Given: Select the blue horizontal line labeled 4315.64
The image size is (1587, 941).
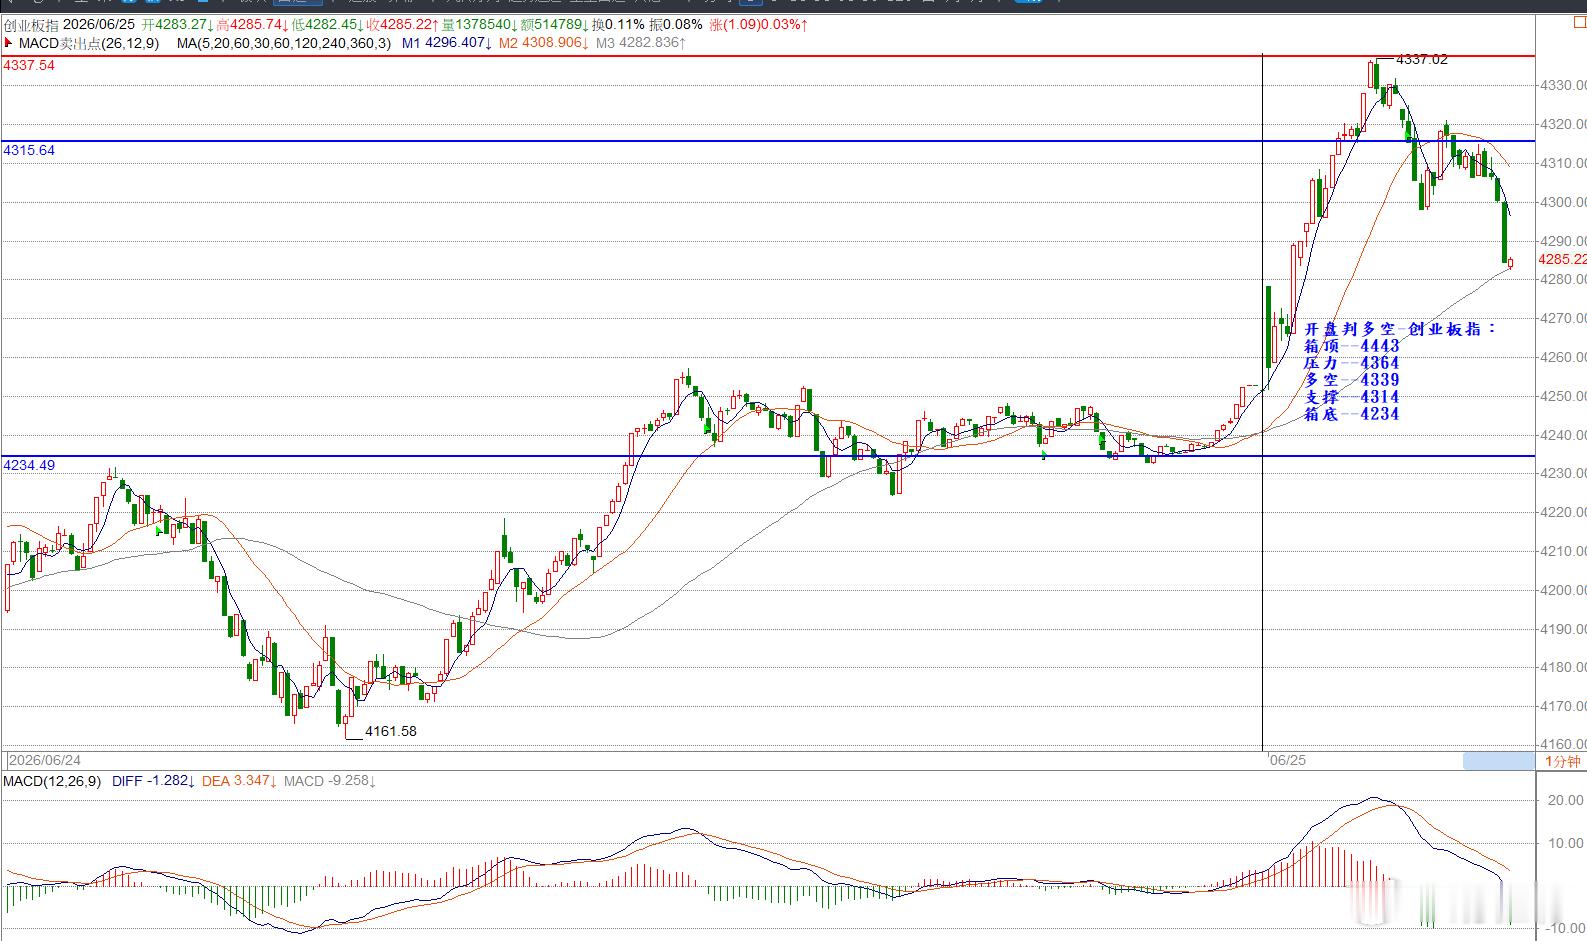Looking at the screenshot, I should point(767,141).
